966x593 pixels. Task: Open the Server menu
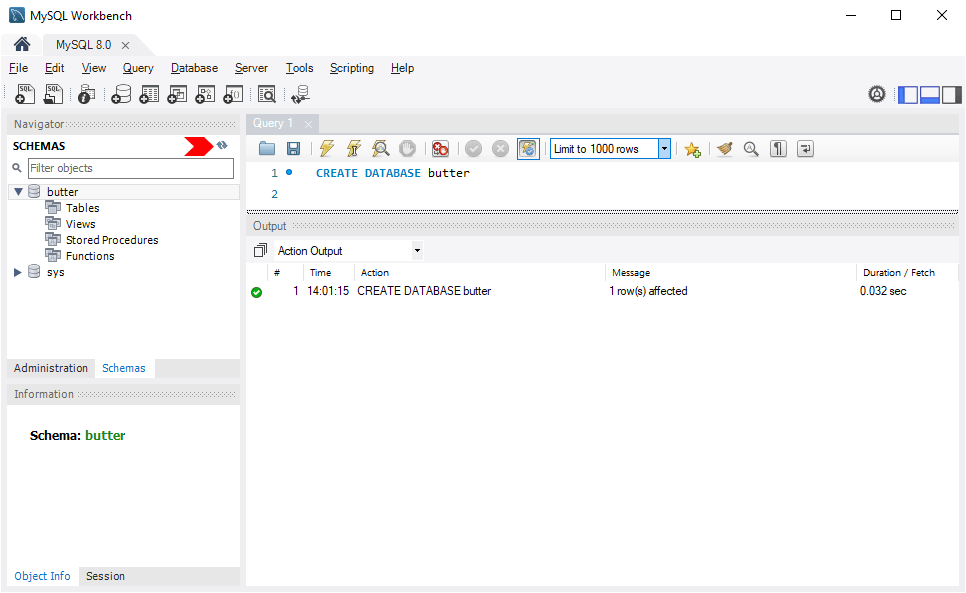pos(251,68)
